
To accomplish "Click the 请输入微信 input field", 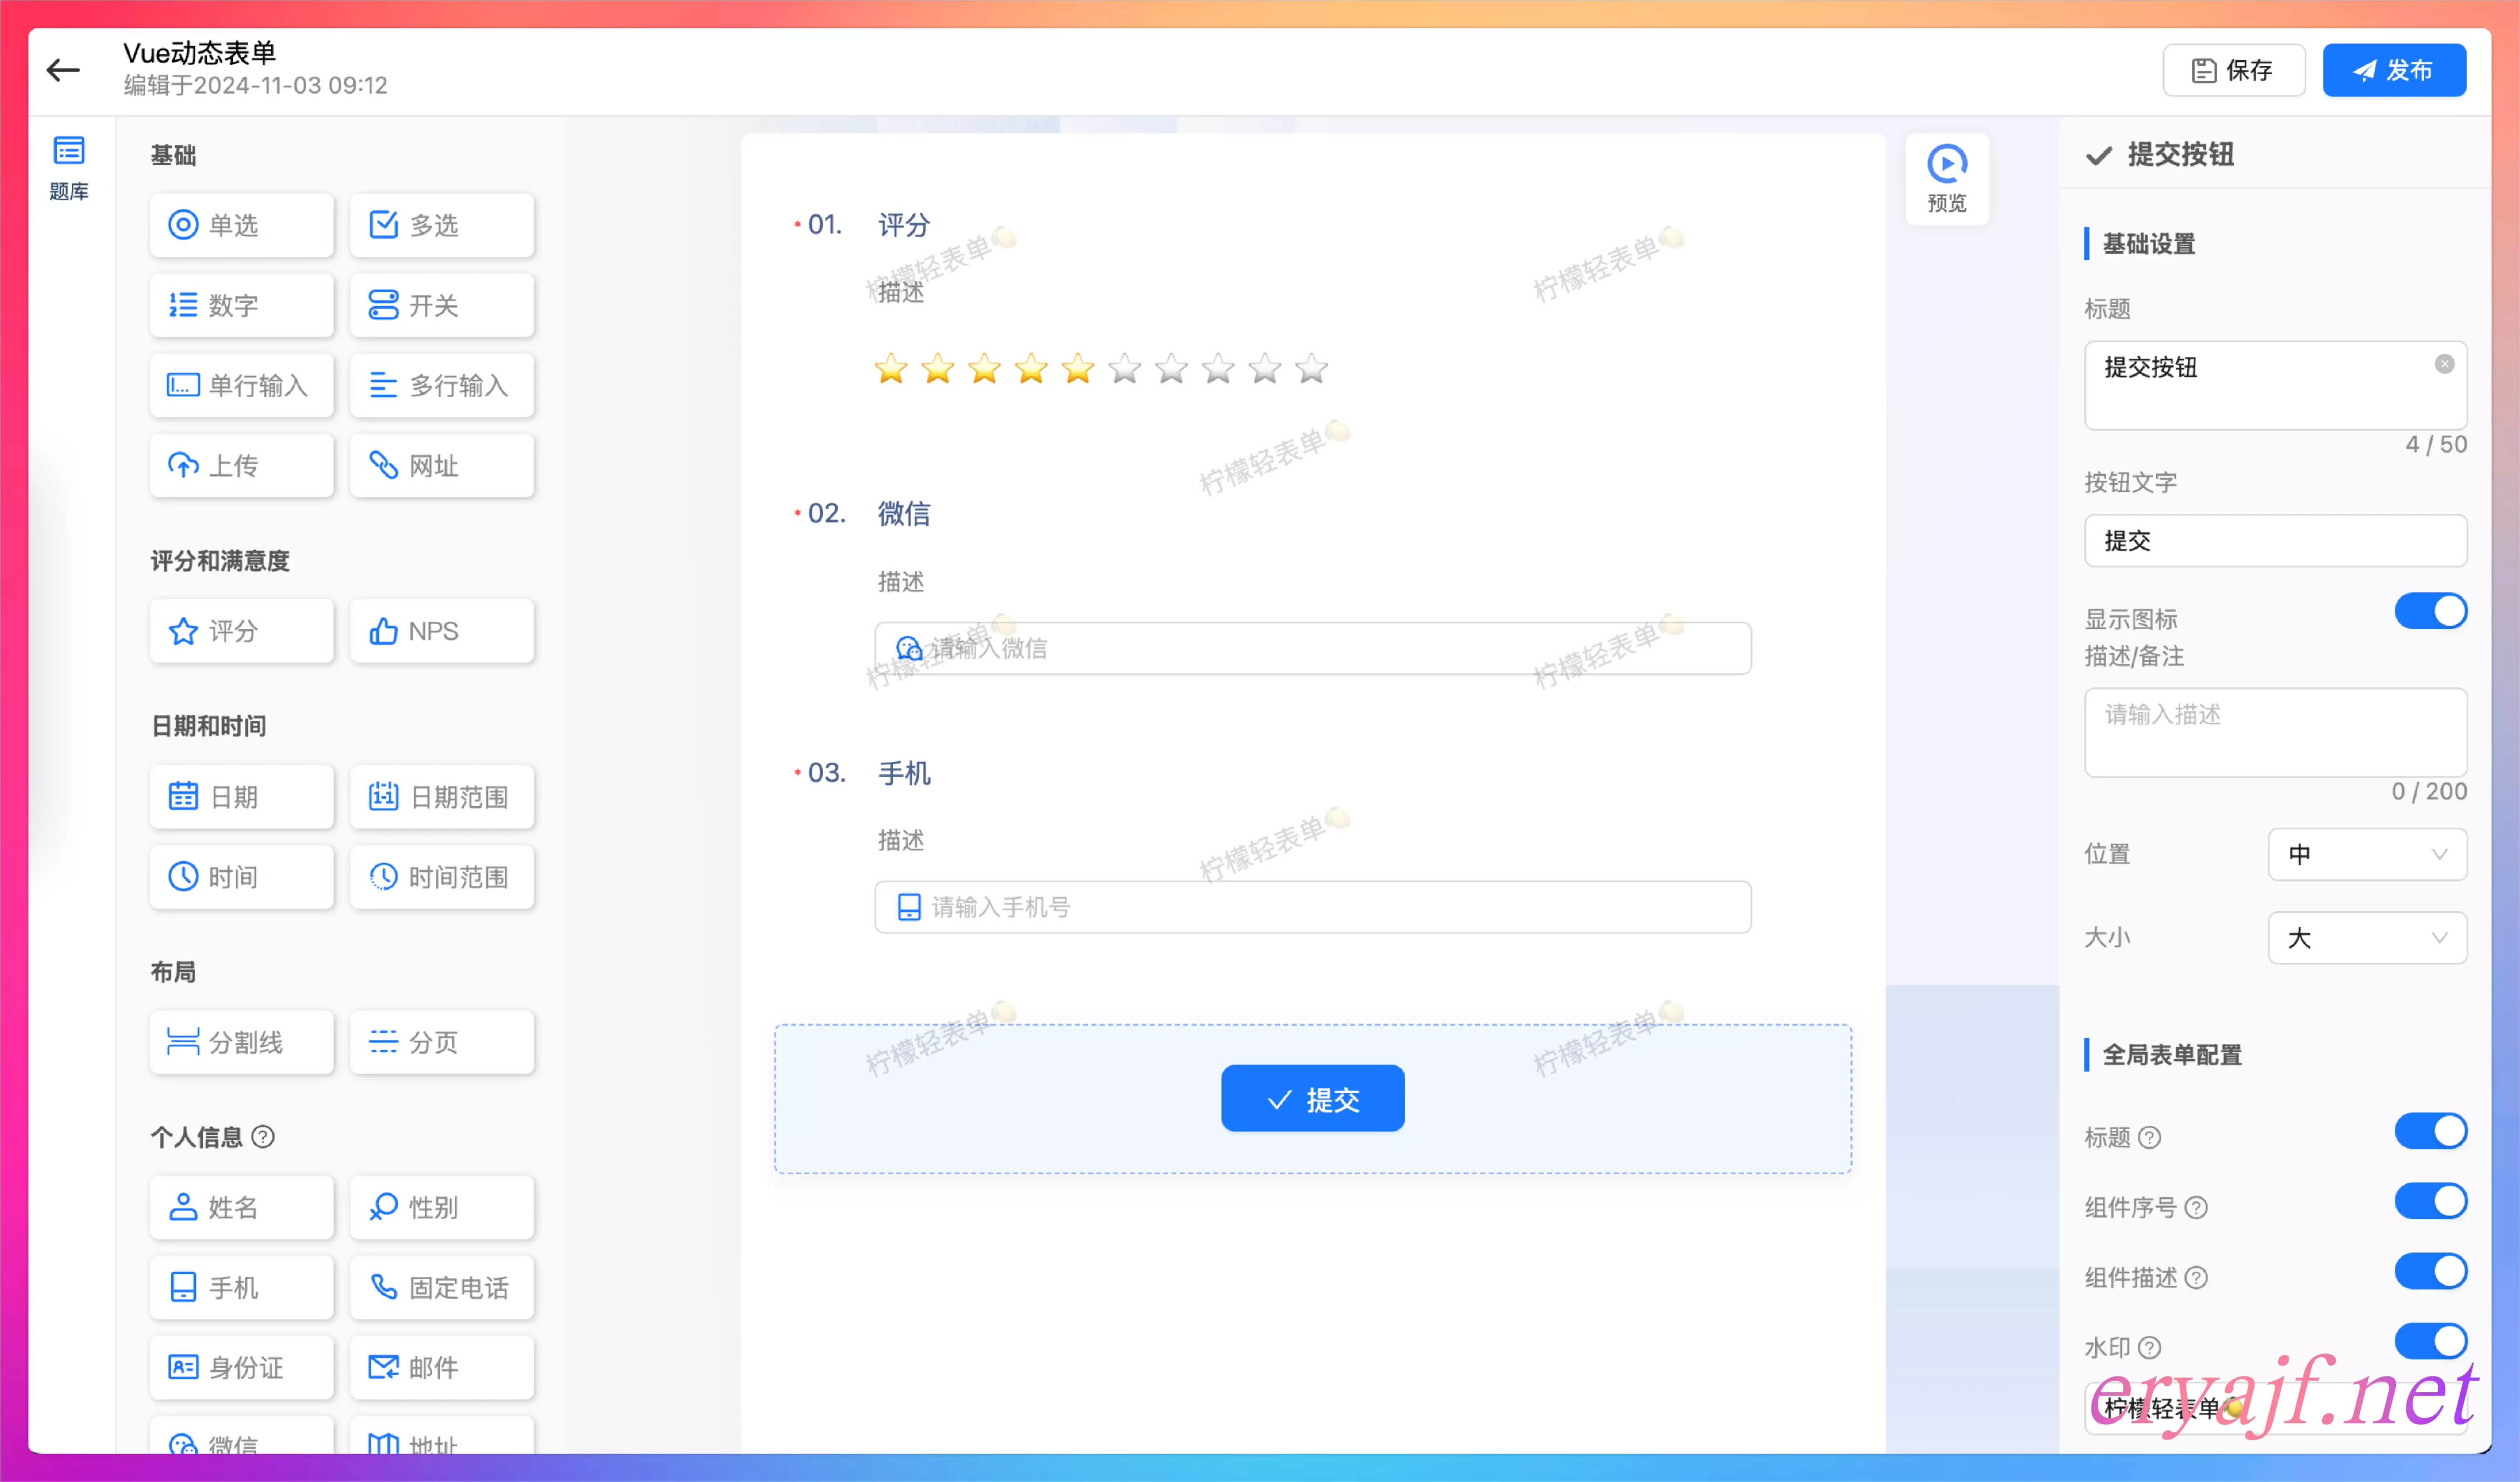I will pyautogui.click(x=1313, y=648).
